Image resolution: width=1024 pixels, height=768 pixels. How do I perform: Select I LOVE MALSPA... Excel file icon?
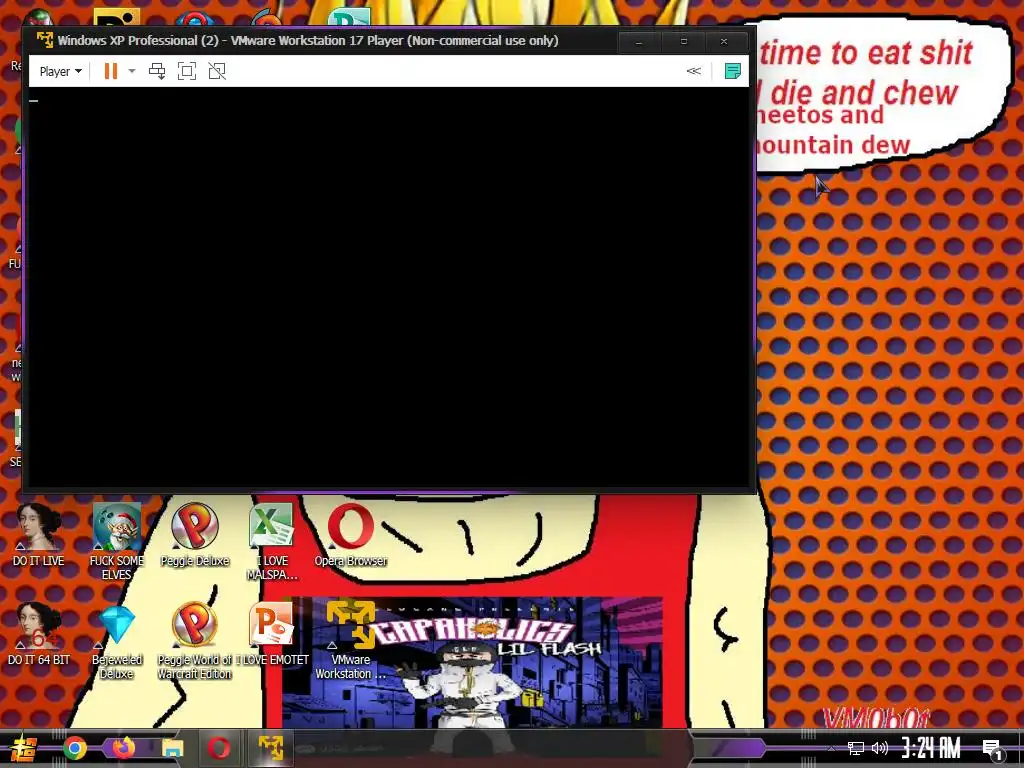(272, 541)
